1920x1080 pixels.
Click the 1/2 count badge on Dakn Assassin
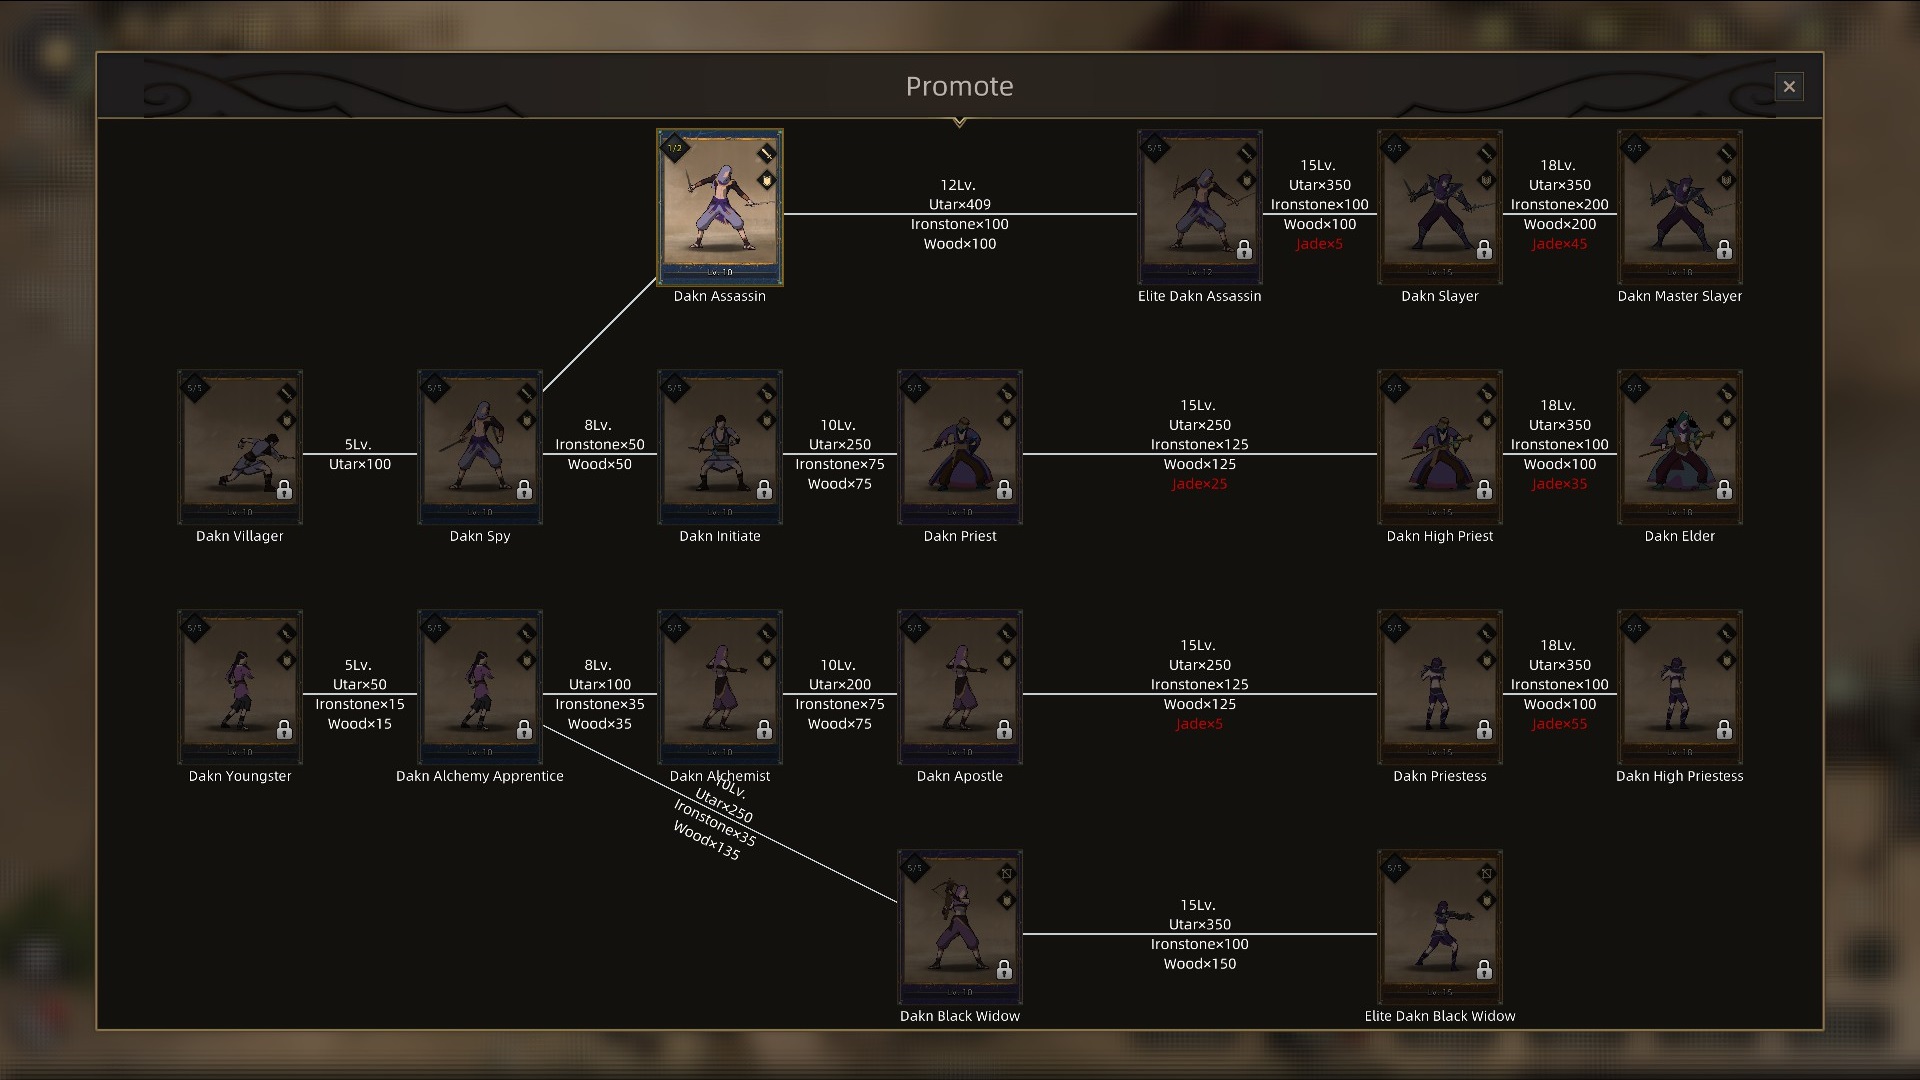tap(674, 148)
